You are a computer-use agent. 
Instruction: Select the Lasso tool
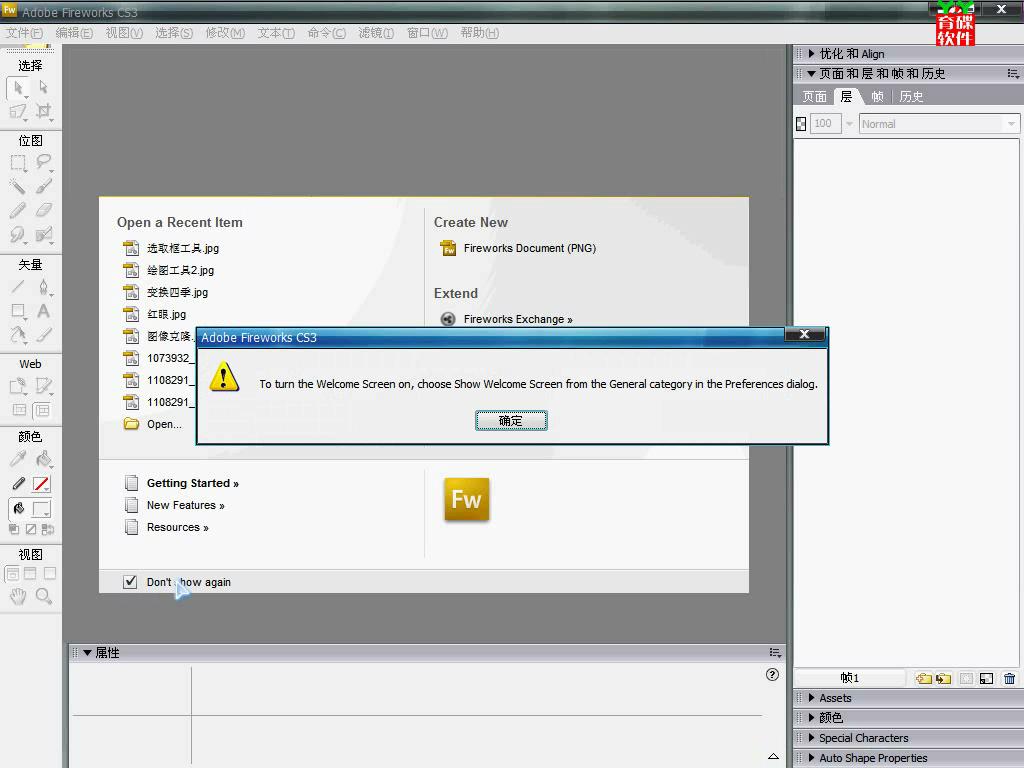click(x=43, y=162)
